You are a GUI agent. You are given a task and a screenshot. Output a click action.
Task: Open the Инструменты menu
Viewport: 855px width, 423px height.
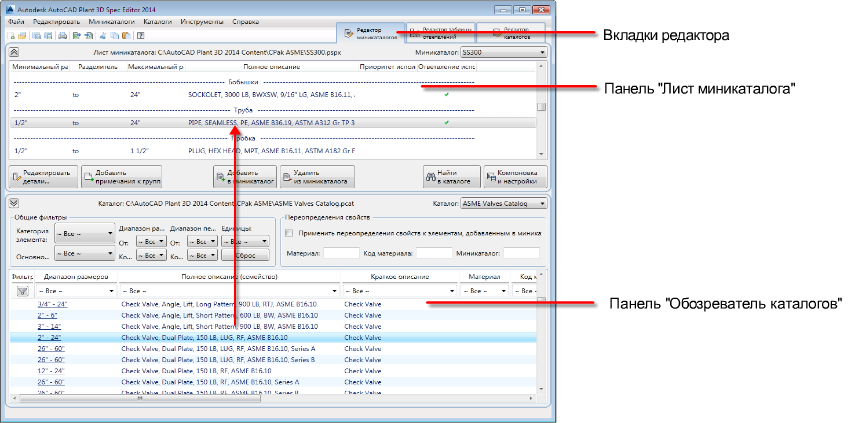(202, 22)
